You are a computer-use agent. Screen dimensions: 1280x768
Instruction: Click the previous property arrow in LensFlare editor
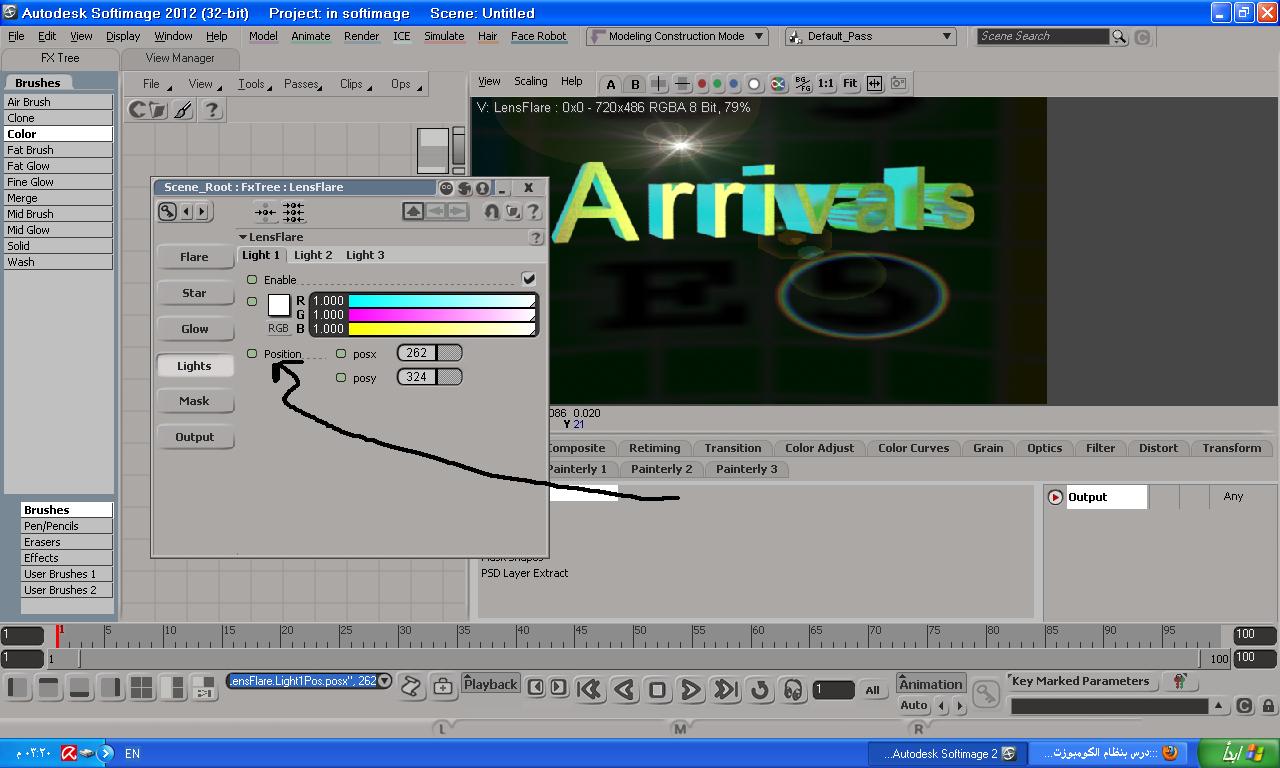tap(186, 211)
